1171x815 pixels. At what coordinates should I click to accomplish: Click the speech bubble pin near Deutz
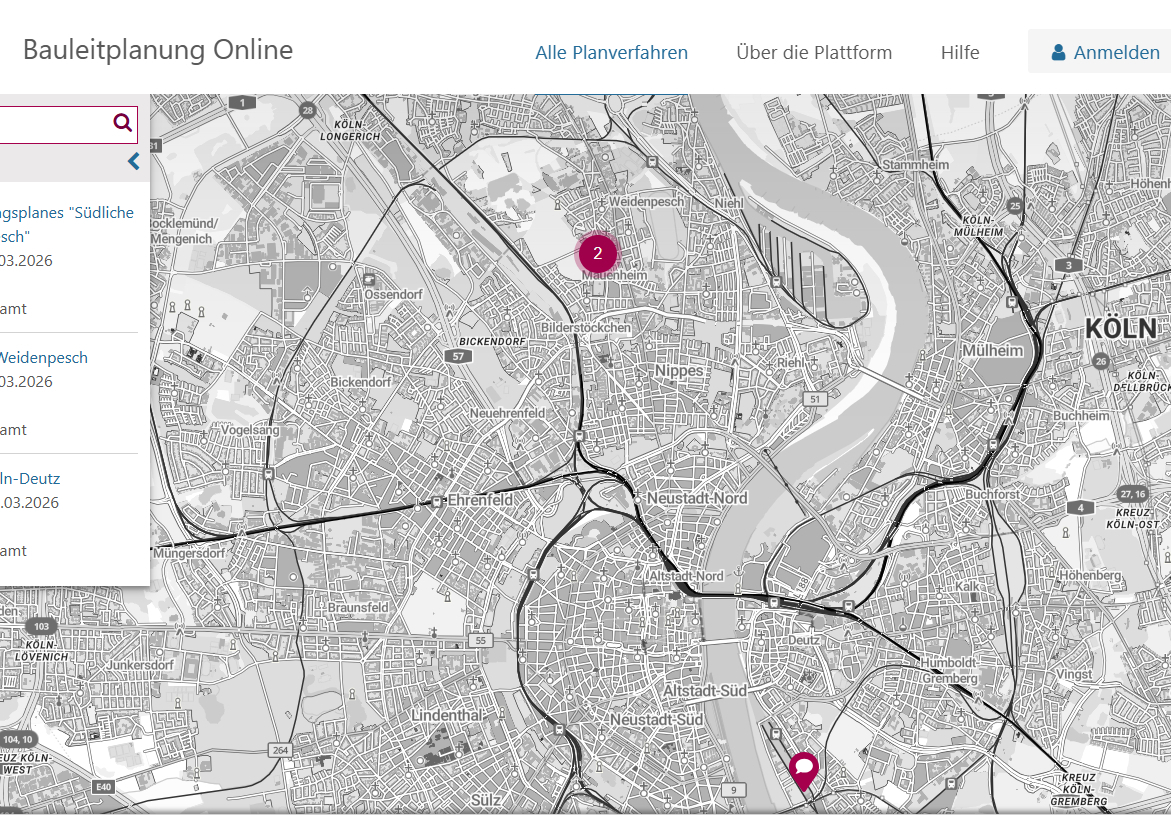click(803, 769)
